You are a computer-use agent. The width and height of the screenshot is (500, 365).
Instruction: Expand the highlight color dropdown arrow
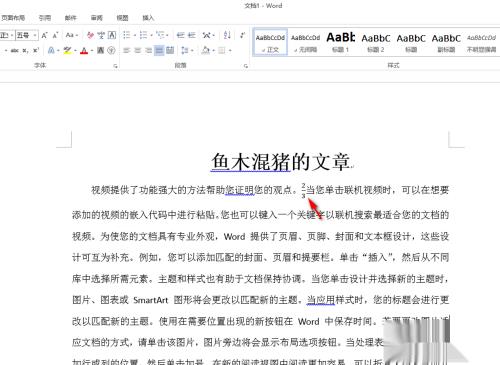[75, 51]
